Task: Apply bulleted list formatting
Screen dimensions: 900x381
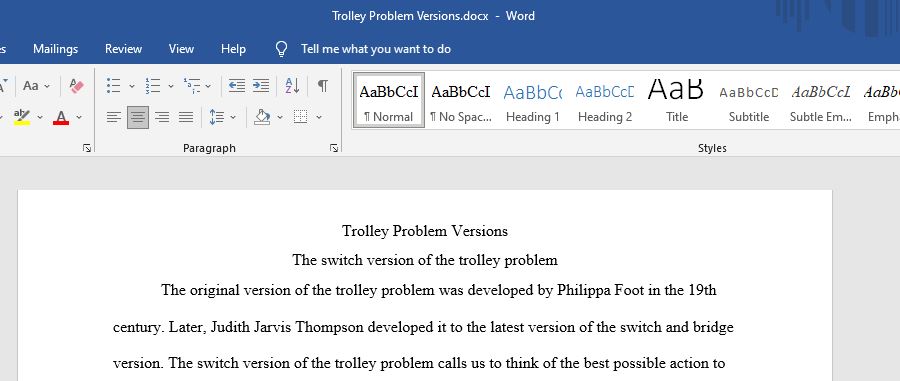Action: pos(114,86)
